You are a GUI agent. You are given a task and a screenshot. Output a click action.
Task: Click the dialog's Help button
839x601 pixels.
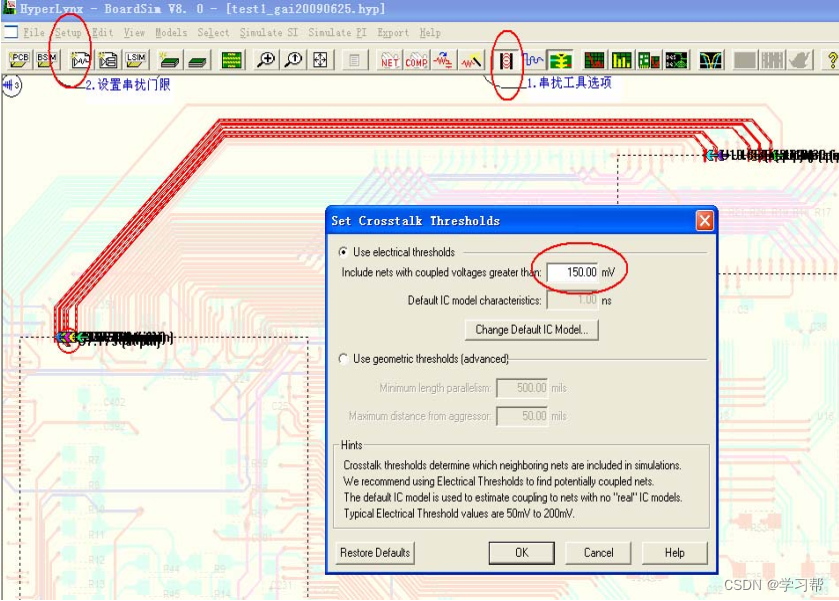coord(674,553)
